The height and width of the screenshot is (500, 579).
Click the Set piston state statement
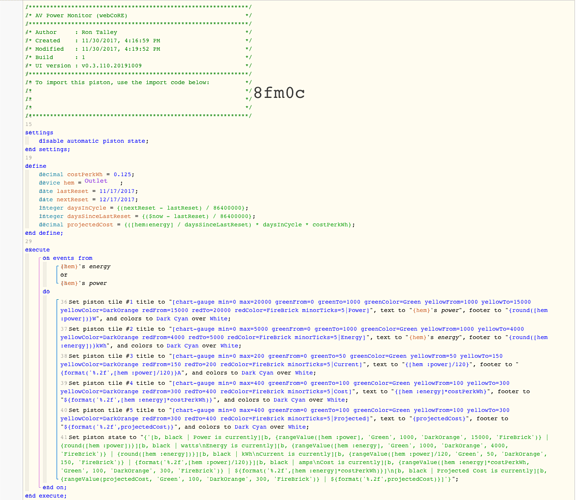(305, 458)
